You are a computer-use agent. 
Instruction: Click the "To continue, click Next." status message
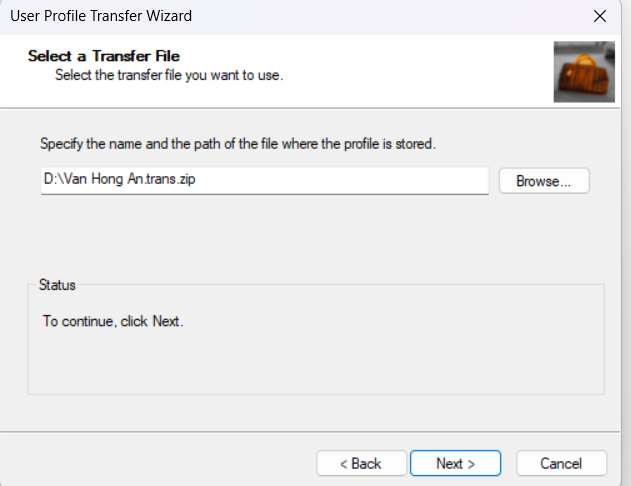coord(113,322)
